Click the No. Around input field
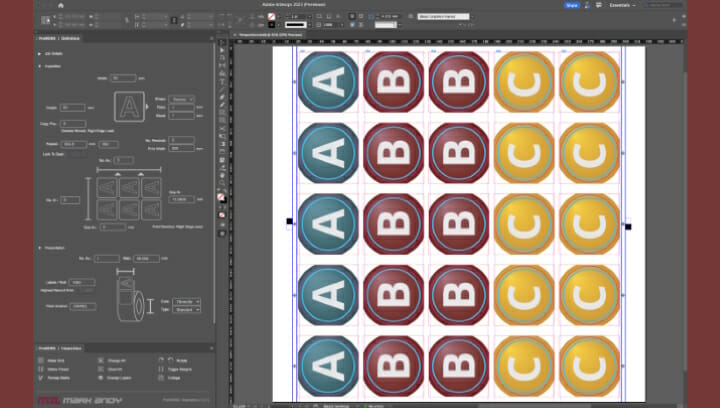This screenshot has height=408, width=720. [x=70, y=200]
